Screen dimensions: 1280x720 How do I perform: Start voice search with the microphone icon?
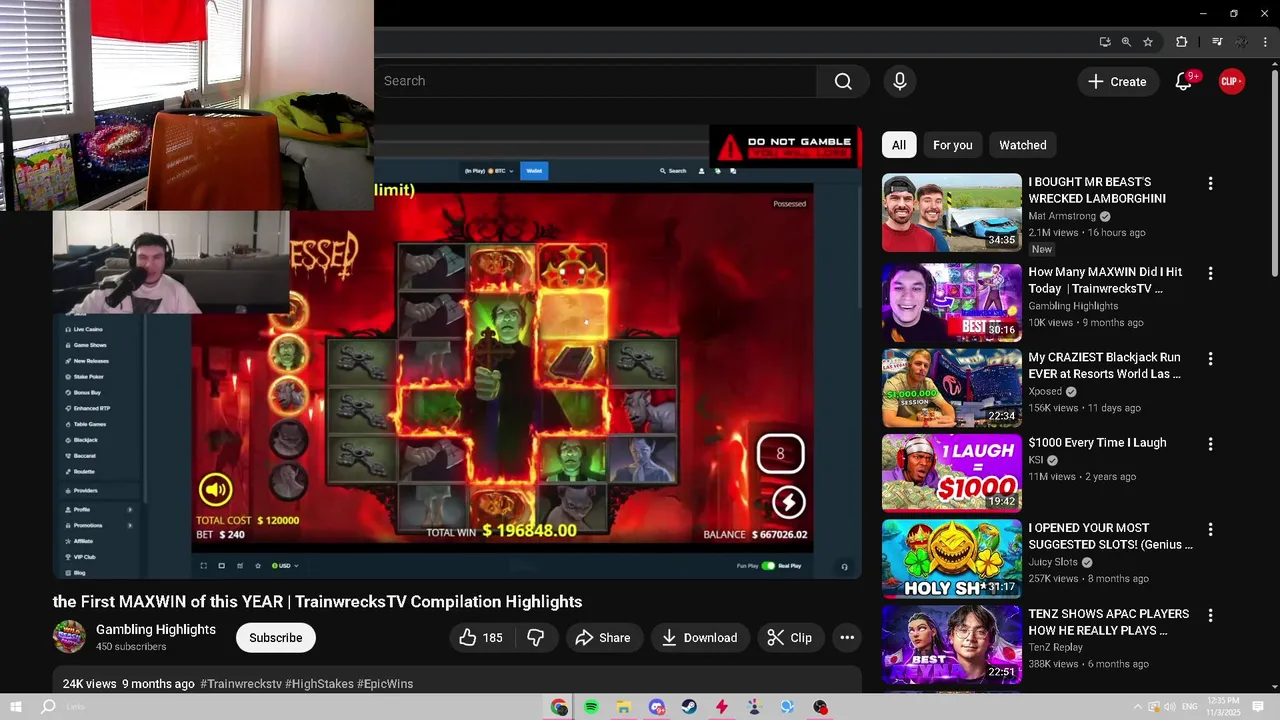(900, 81)
